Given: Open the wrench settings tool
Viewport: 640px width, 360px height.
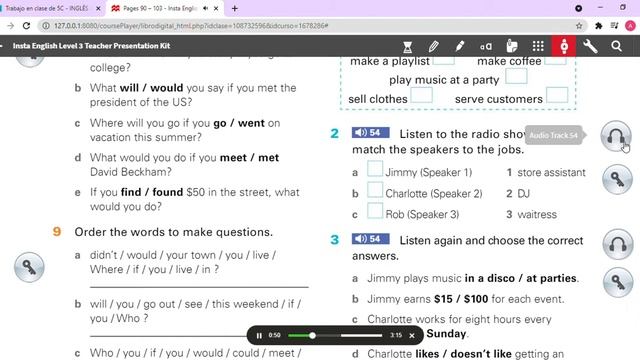Looking at the screenshot, I should [x=590, y=46].
